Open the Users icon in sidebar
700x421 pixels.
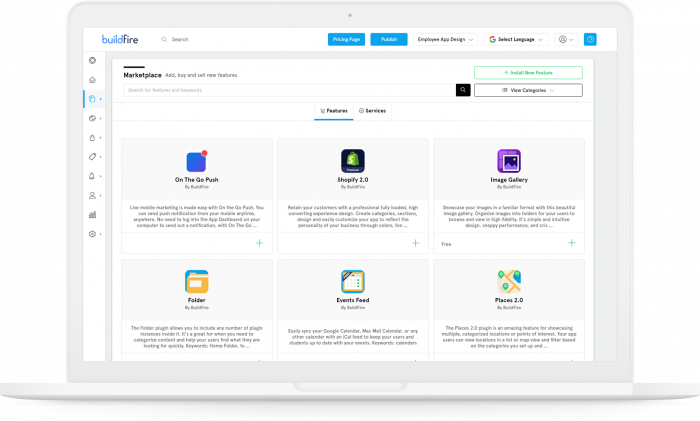pyautogui.click(x=92, y=196)
